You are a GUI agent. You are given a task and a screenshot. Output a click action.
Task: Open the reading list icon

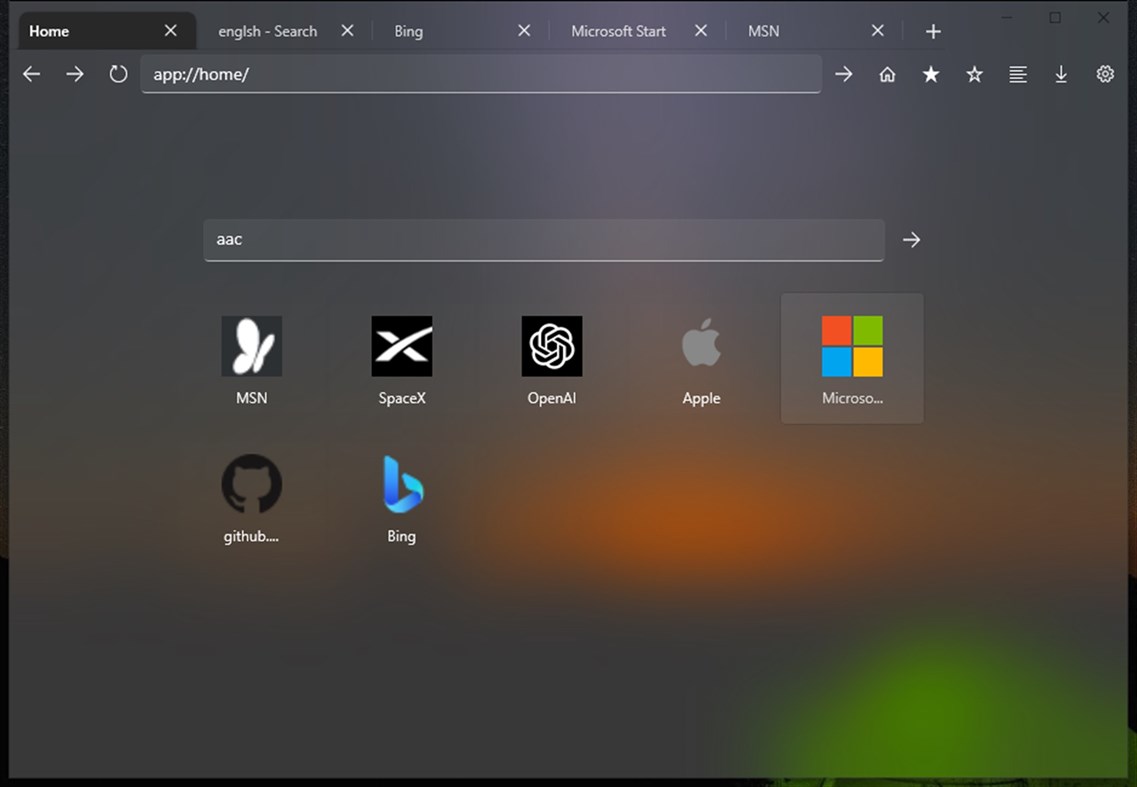pyautogui.click(x=1018, y=73)
